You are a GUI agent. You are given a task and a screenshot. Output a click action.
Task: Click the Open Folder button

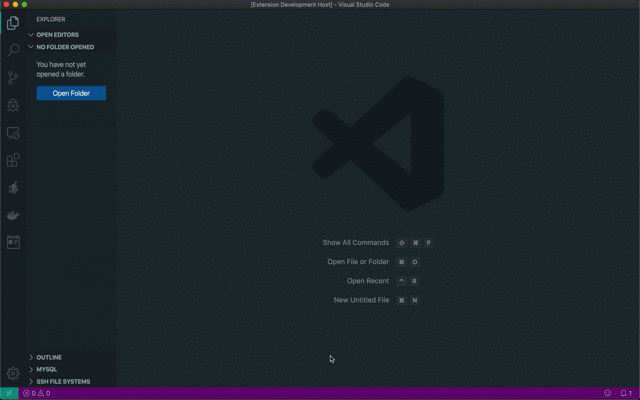(x=71, y=93)
